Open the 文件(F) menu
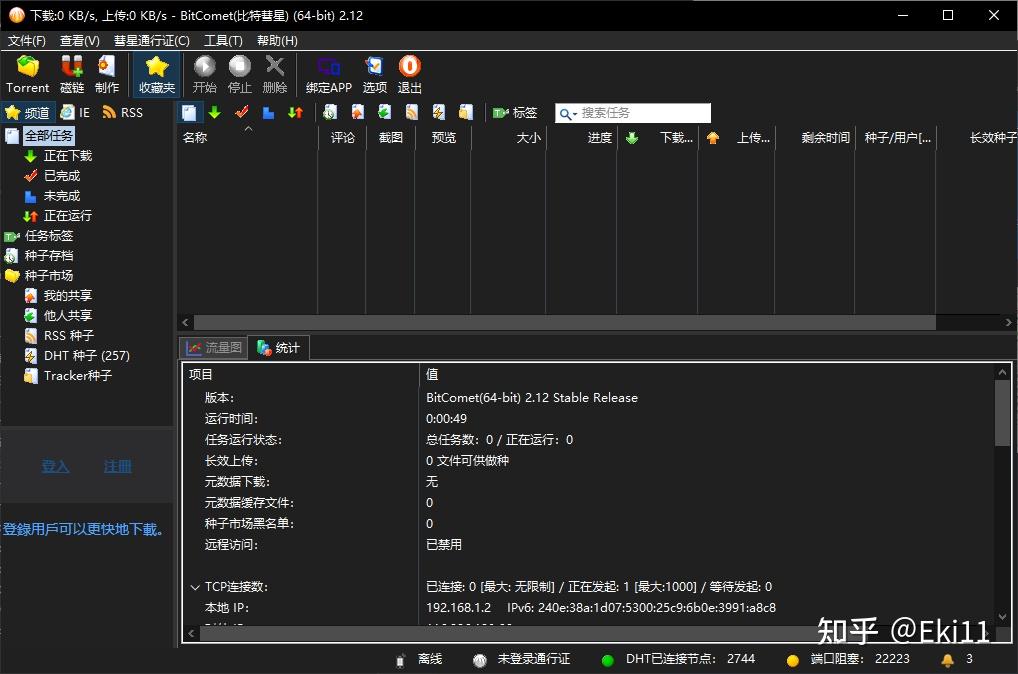This screenshot has width=1018, height=674. (x=27, y=41)
